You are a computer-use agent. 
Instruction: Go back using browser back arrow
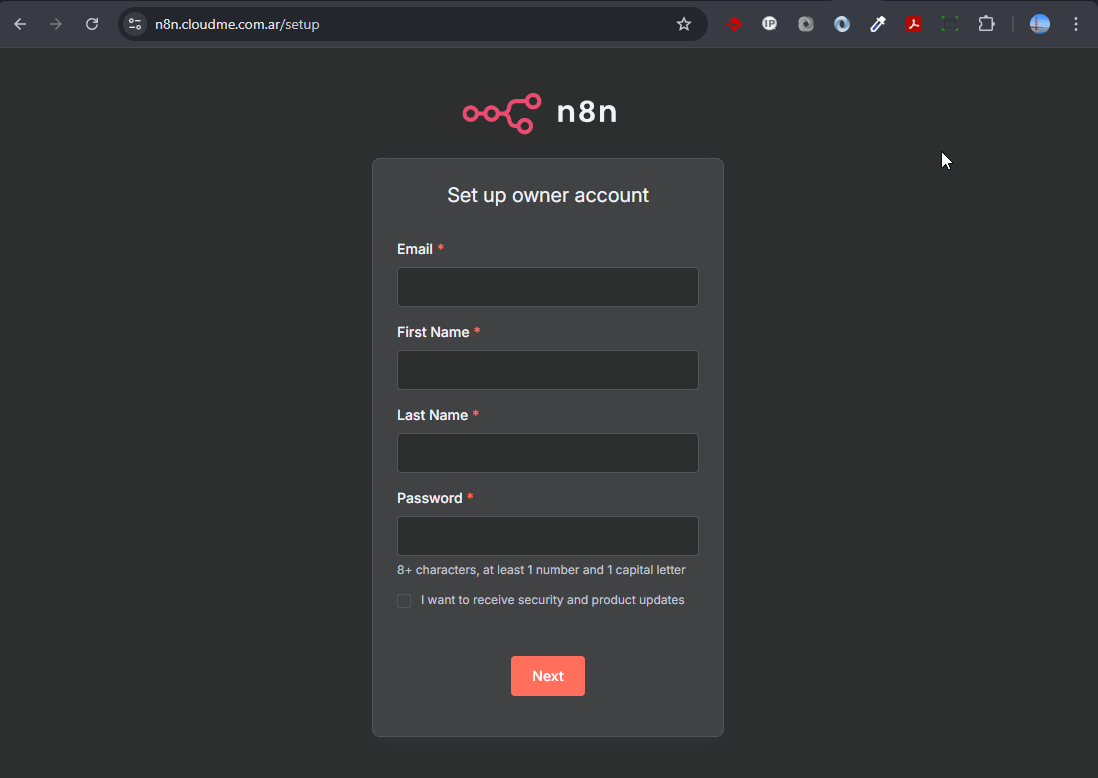click(20, 24)
